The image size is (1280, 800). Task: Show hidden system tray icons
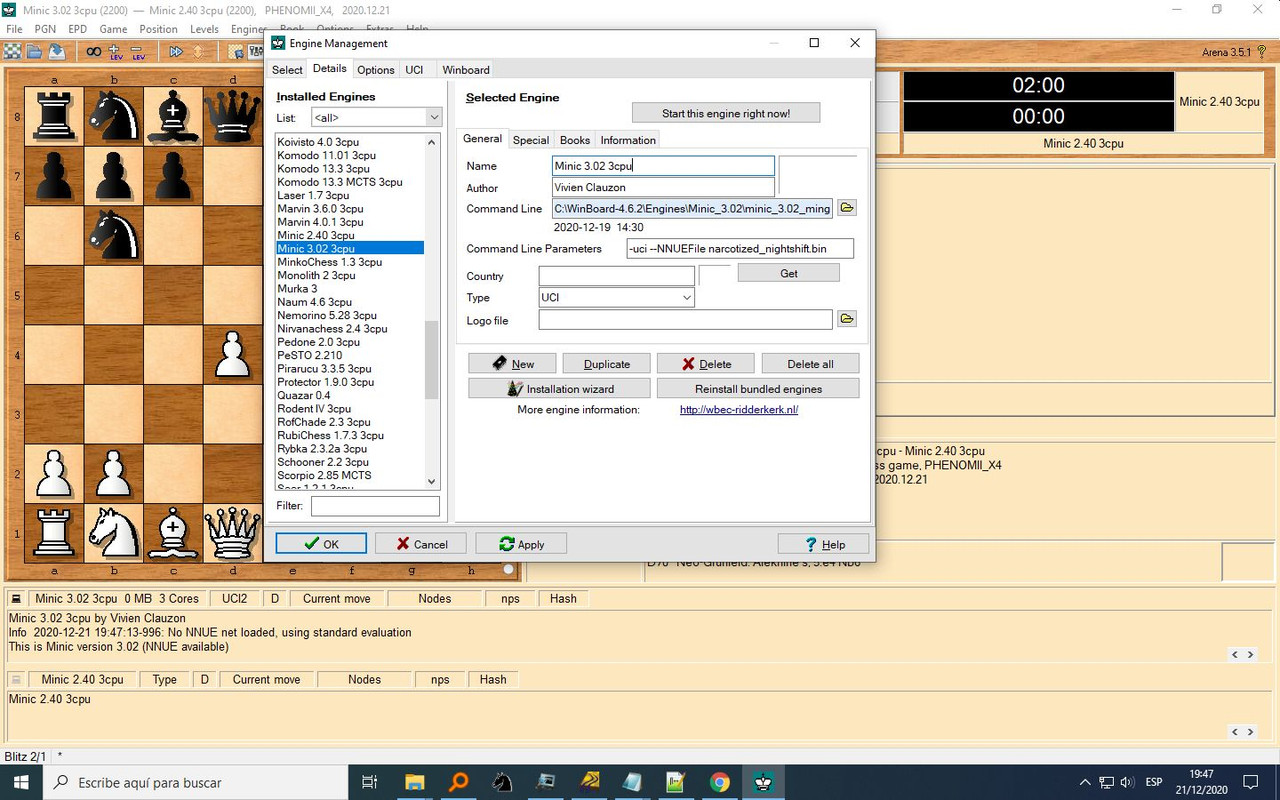click(x=1085, y=782)
